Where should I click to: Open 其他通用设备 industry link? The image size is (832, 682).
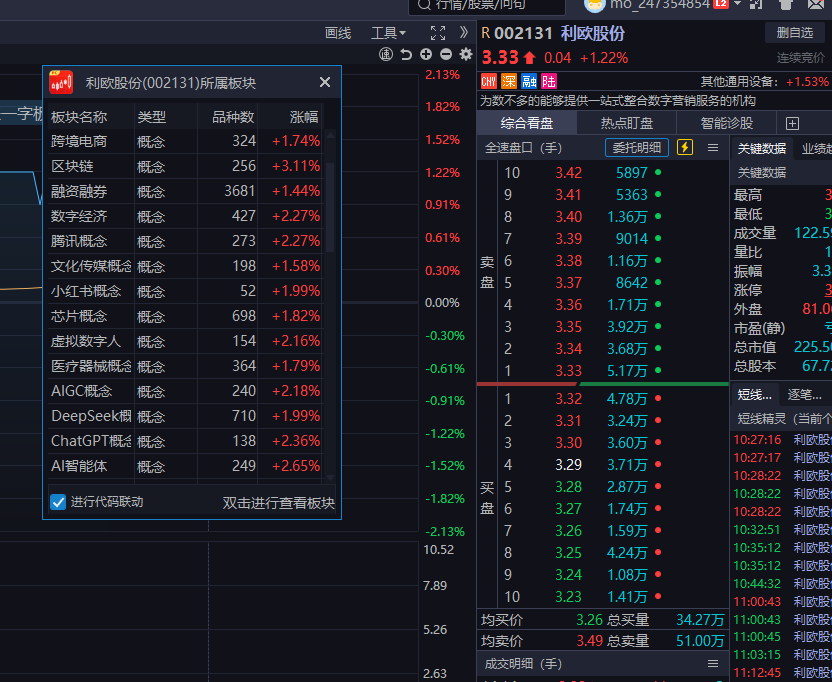[739, 82]
